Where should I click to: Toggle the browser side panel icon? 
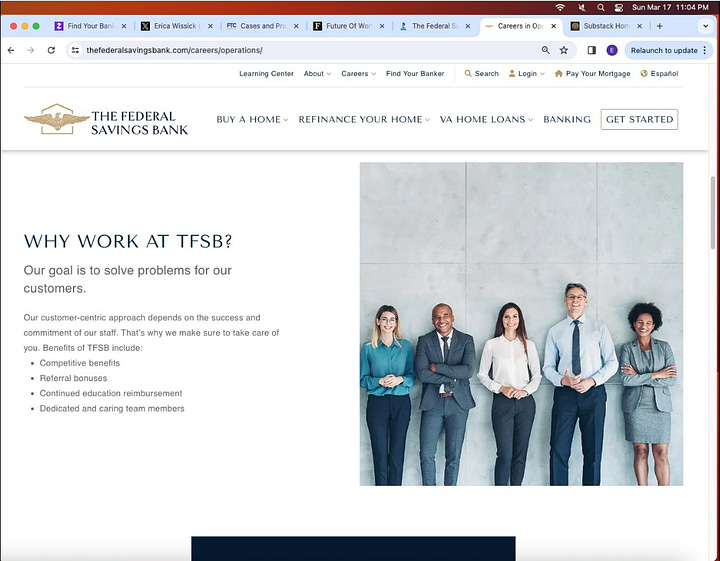tap(591, 50)
